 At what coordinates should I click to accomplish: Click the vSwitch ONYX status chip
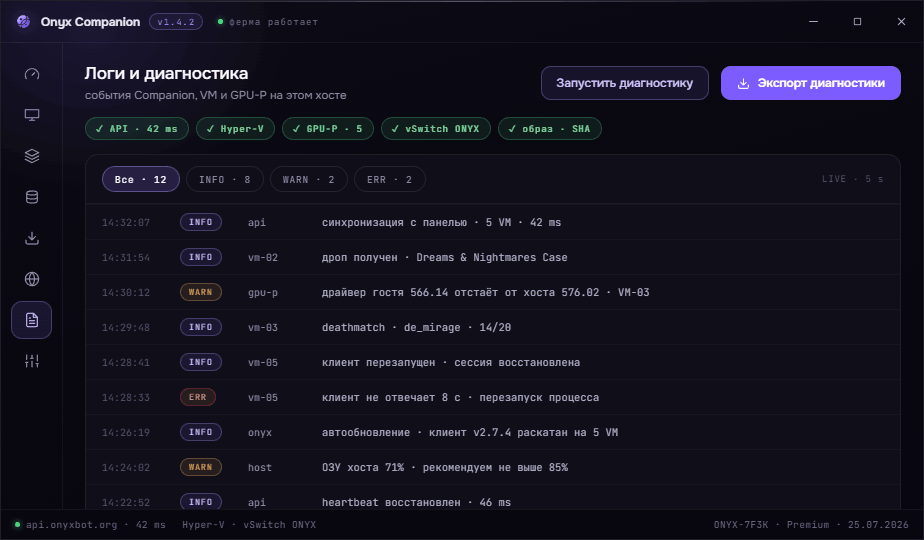click(435, 129)
